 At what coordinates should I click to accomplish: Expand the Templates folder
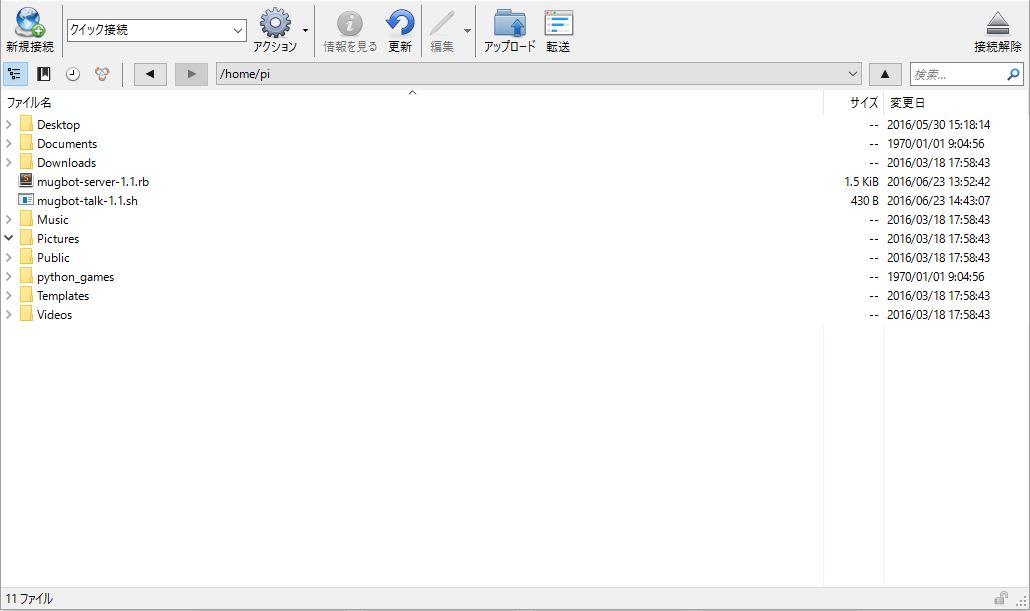[9, 296]
